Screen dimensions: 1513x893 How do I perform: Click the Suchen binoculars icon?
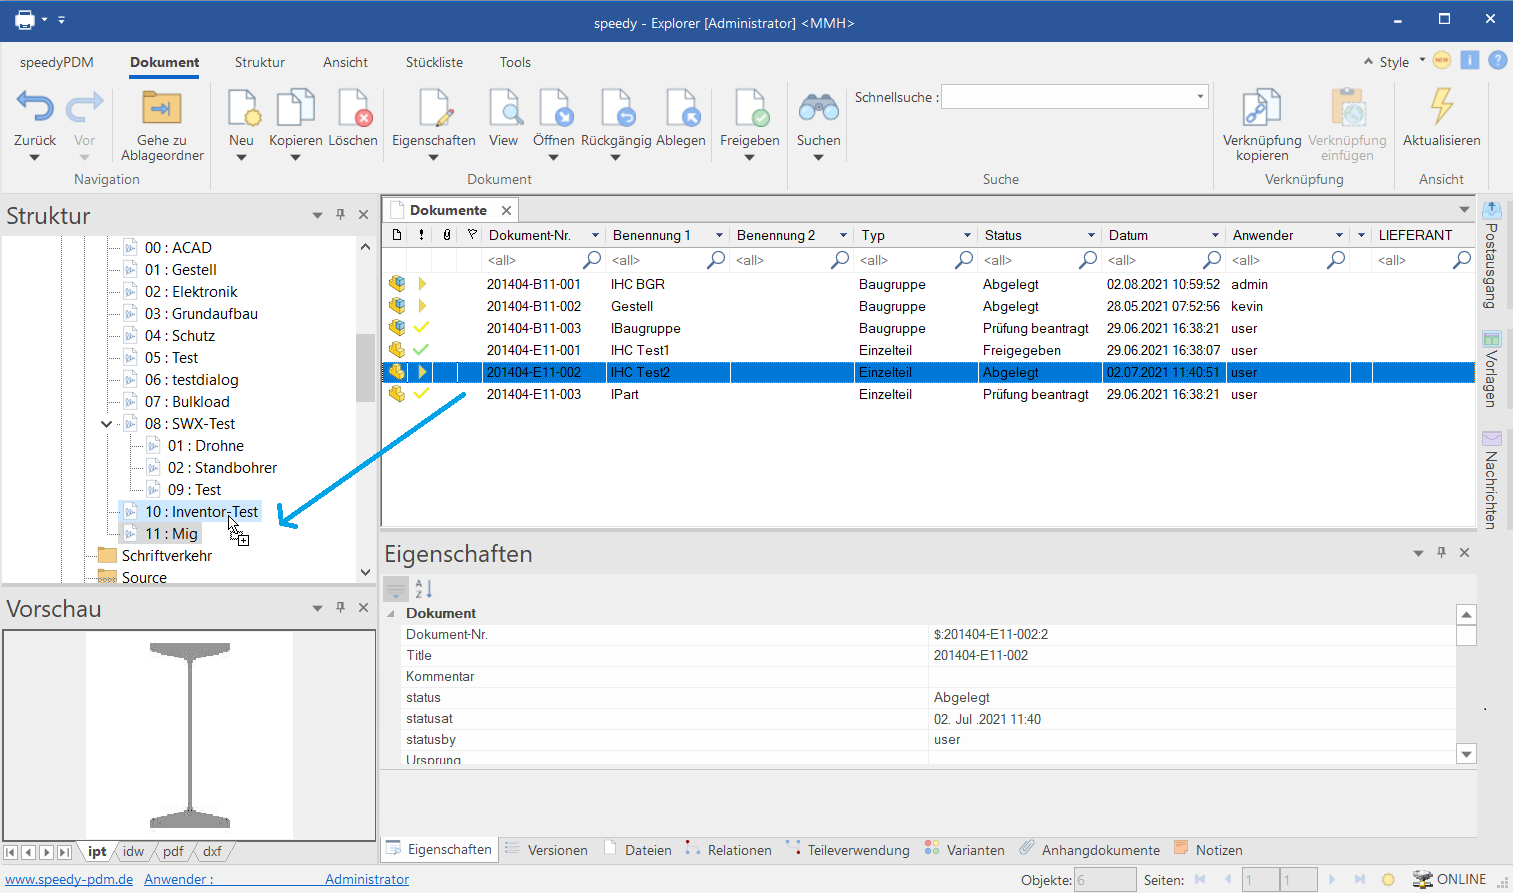pyautogui.click(x=818, y=108)
